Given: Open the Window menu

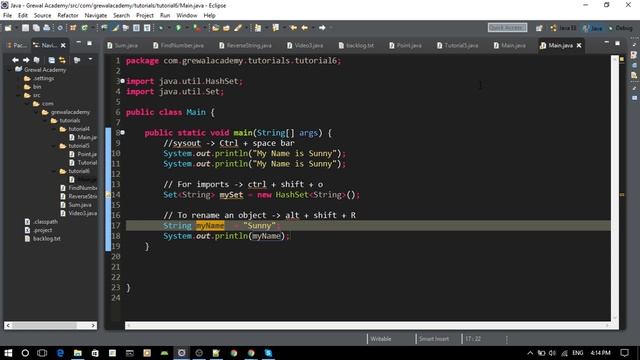Looking at the screenshot, I should pos(187,16).
